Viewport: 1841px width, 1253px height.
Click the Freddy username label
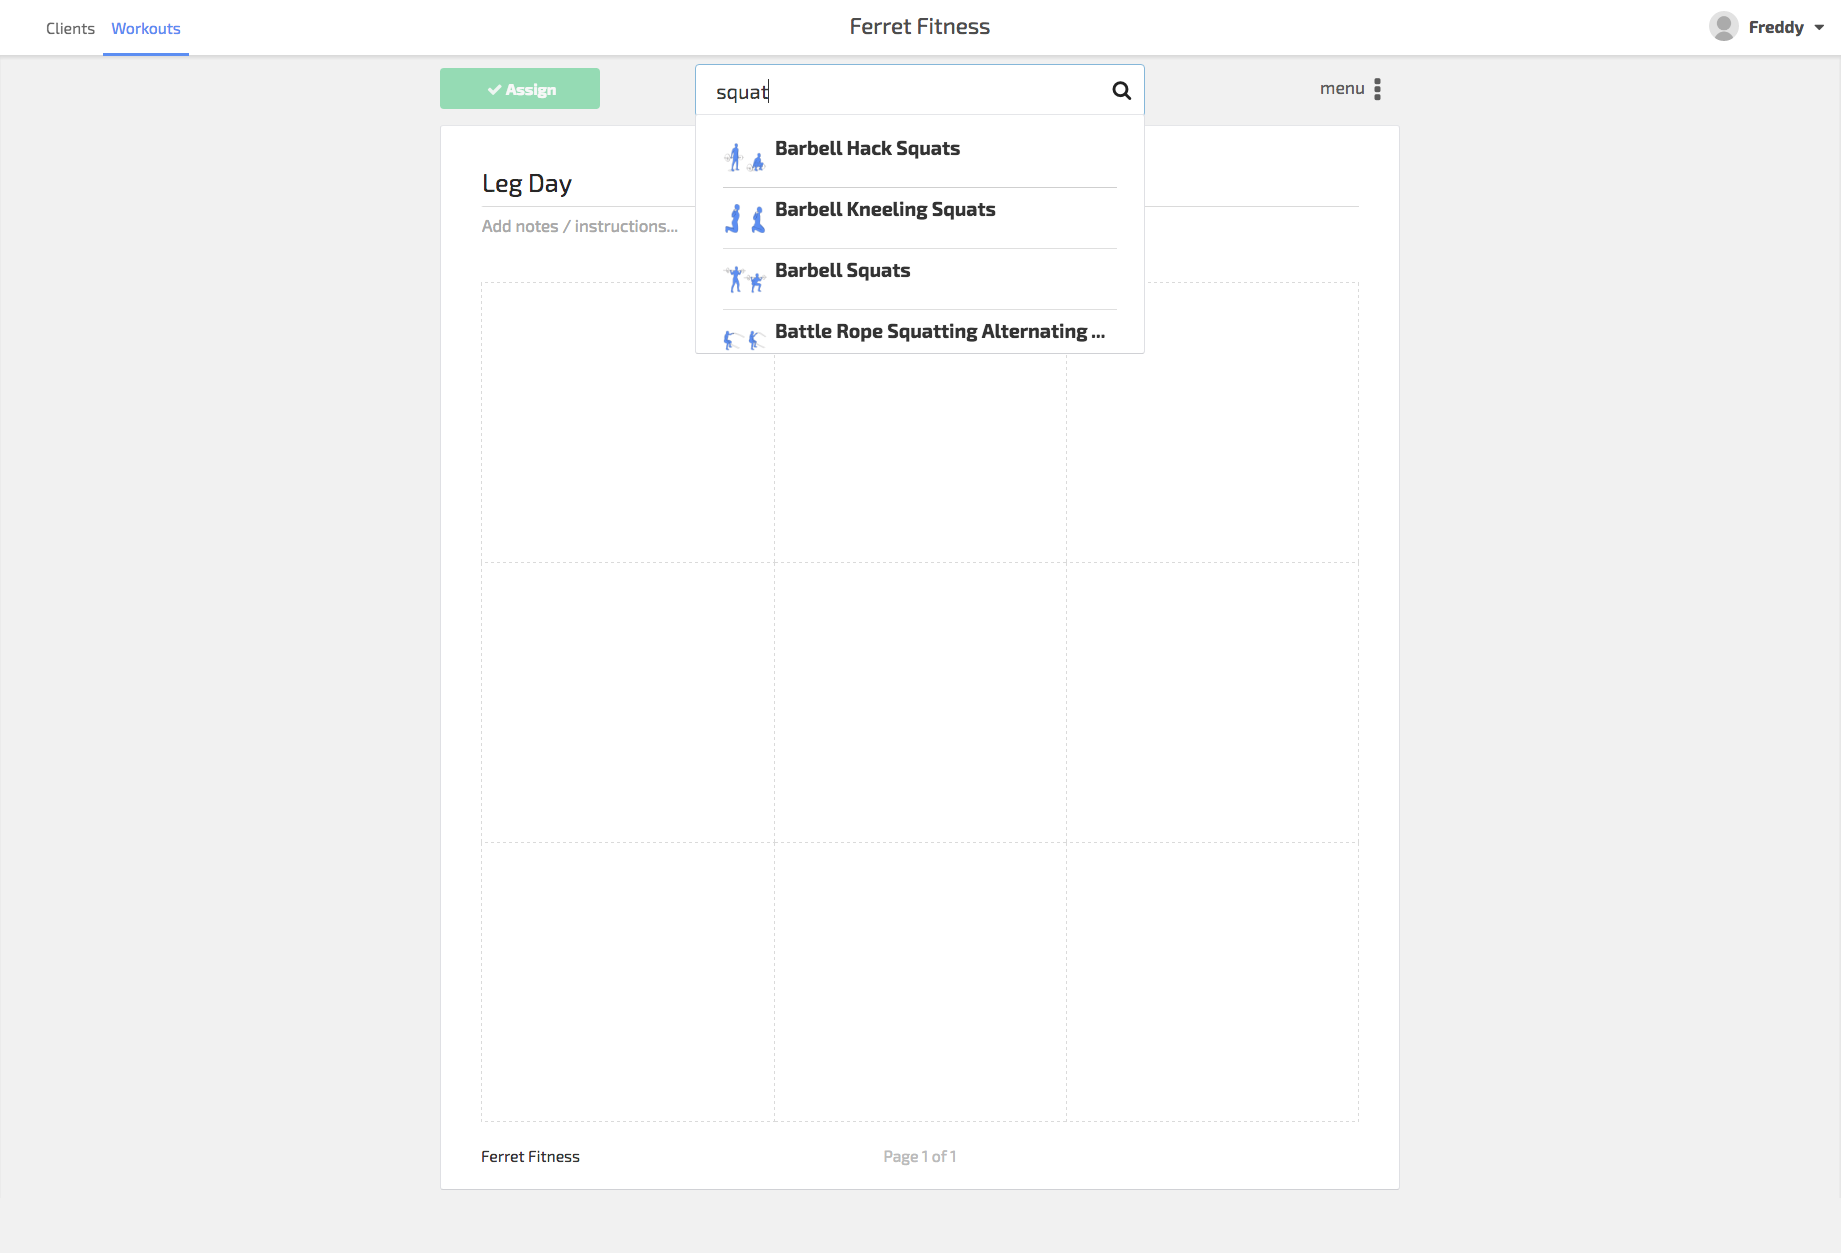(1776, 28)
